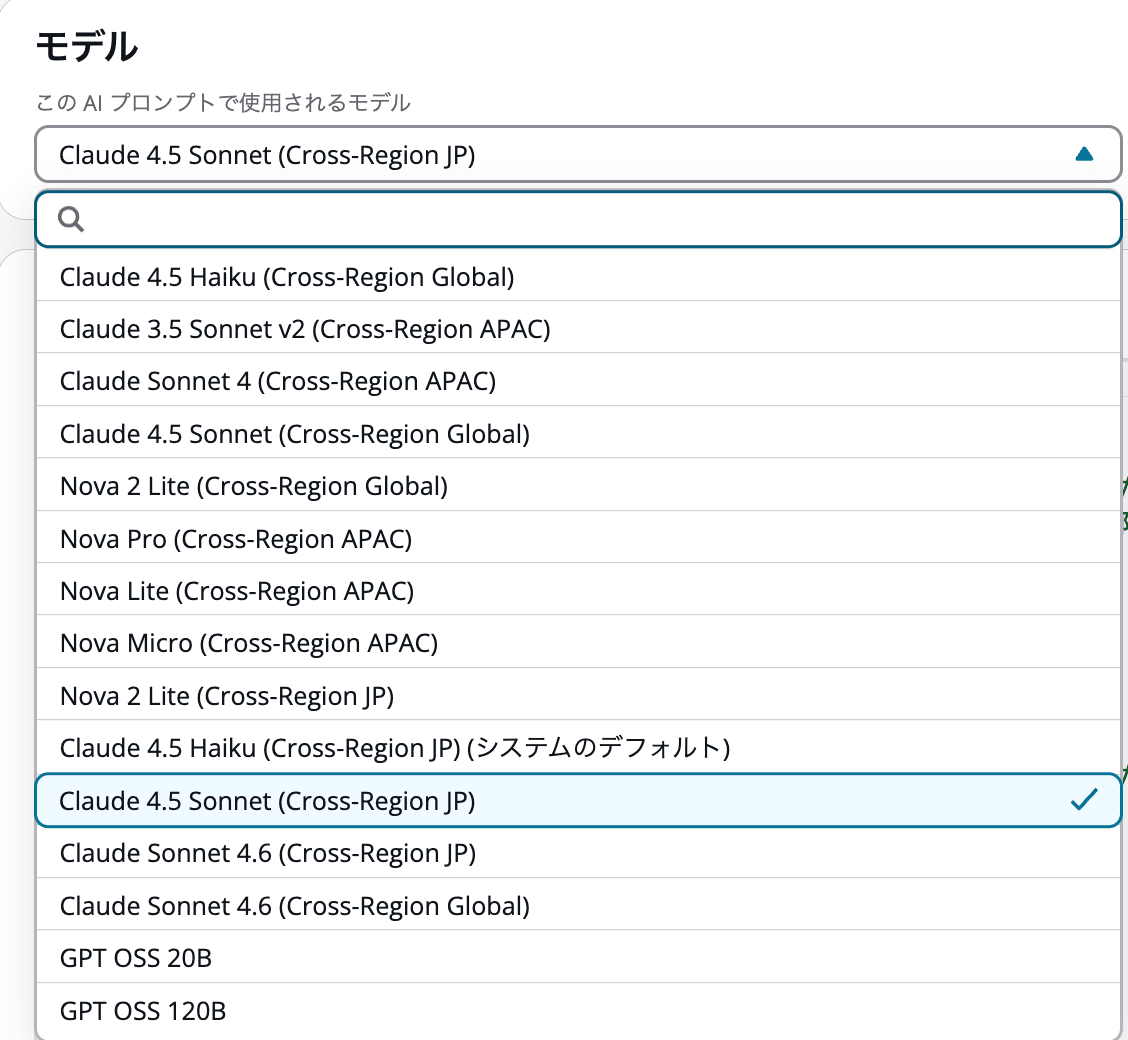Click the model search input field

[x=578, y=219]
